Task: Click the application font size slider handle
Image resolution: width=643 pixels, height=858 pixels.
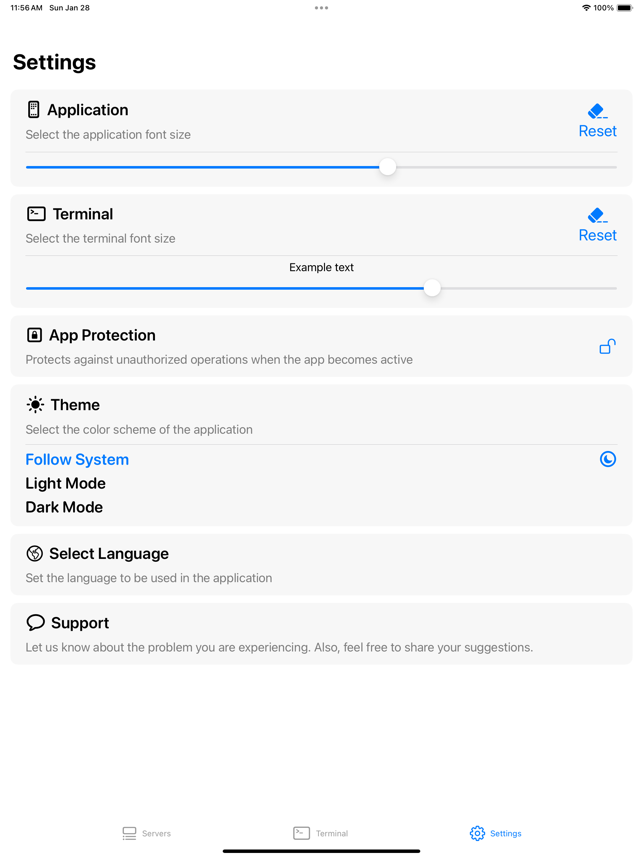Action: point(387,167)
